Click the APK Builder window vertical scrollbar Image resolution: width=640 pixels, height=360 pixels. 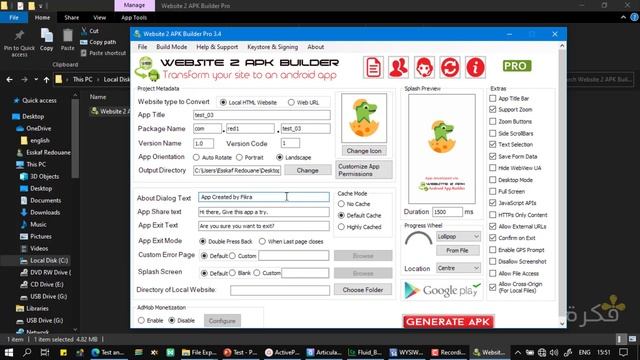tap(562, 184)
